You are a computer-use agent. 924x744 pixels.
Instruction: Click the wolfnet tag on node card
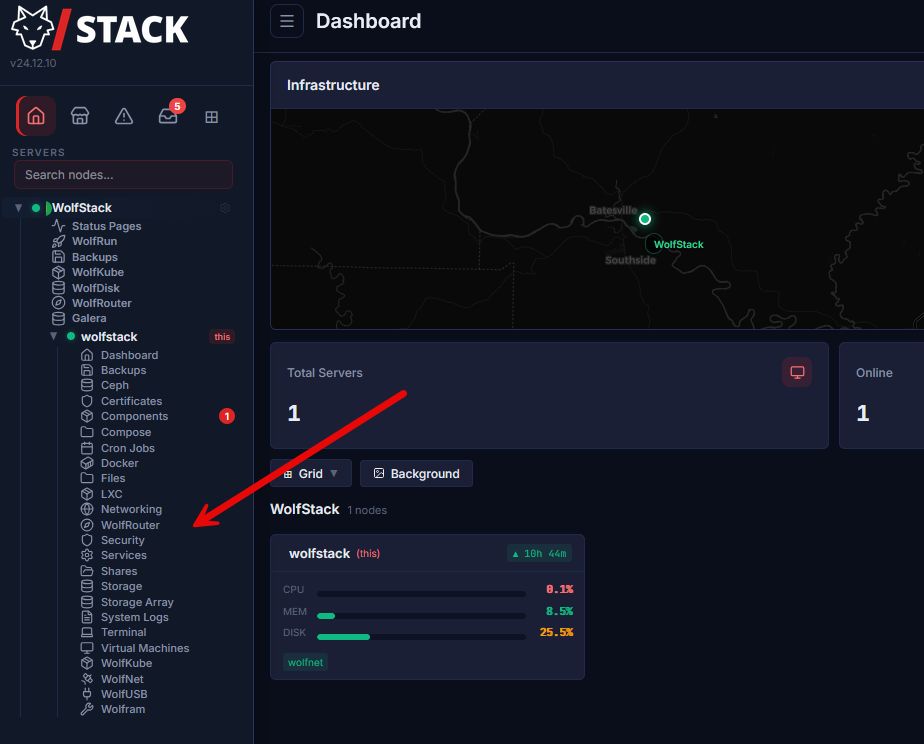click(305, 662)
